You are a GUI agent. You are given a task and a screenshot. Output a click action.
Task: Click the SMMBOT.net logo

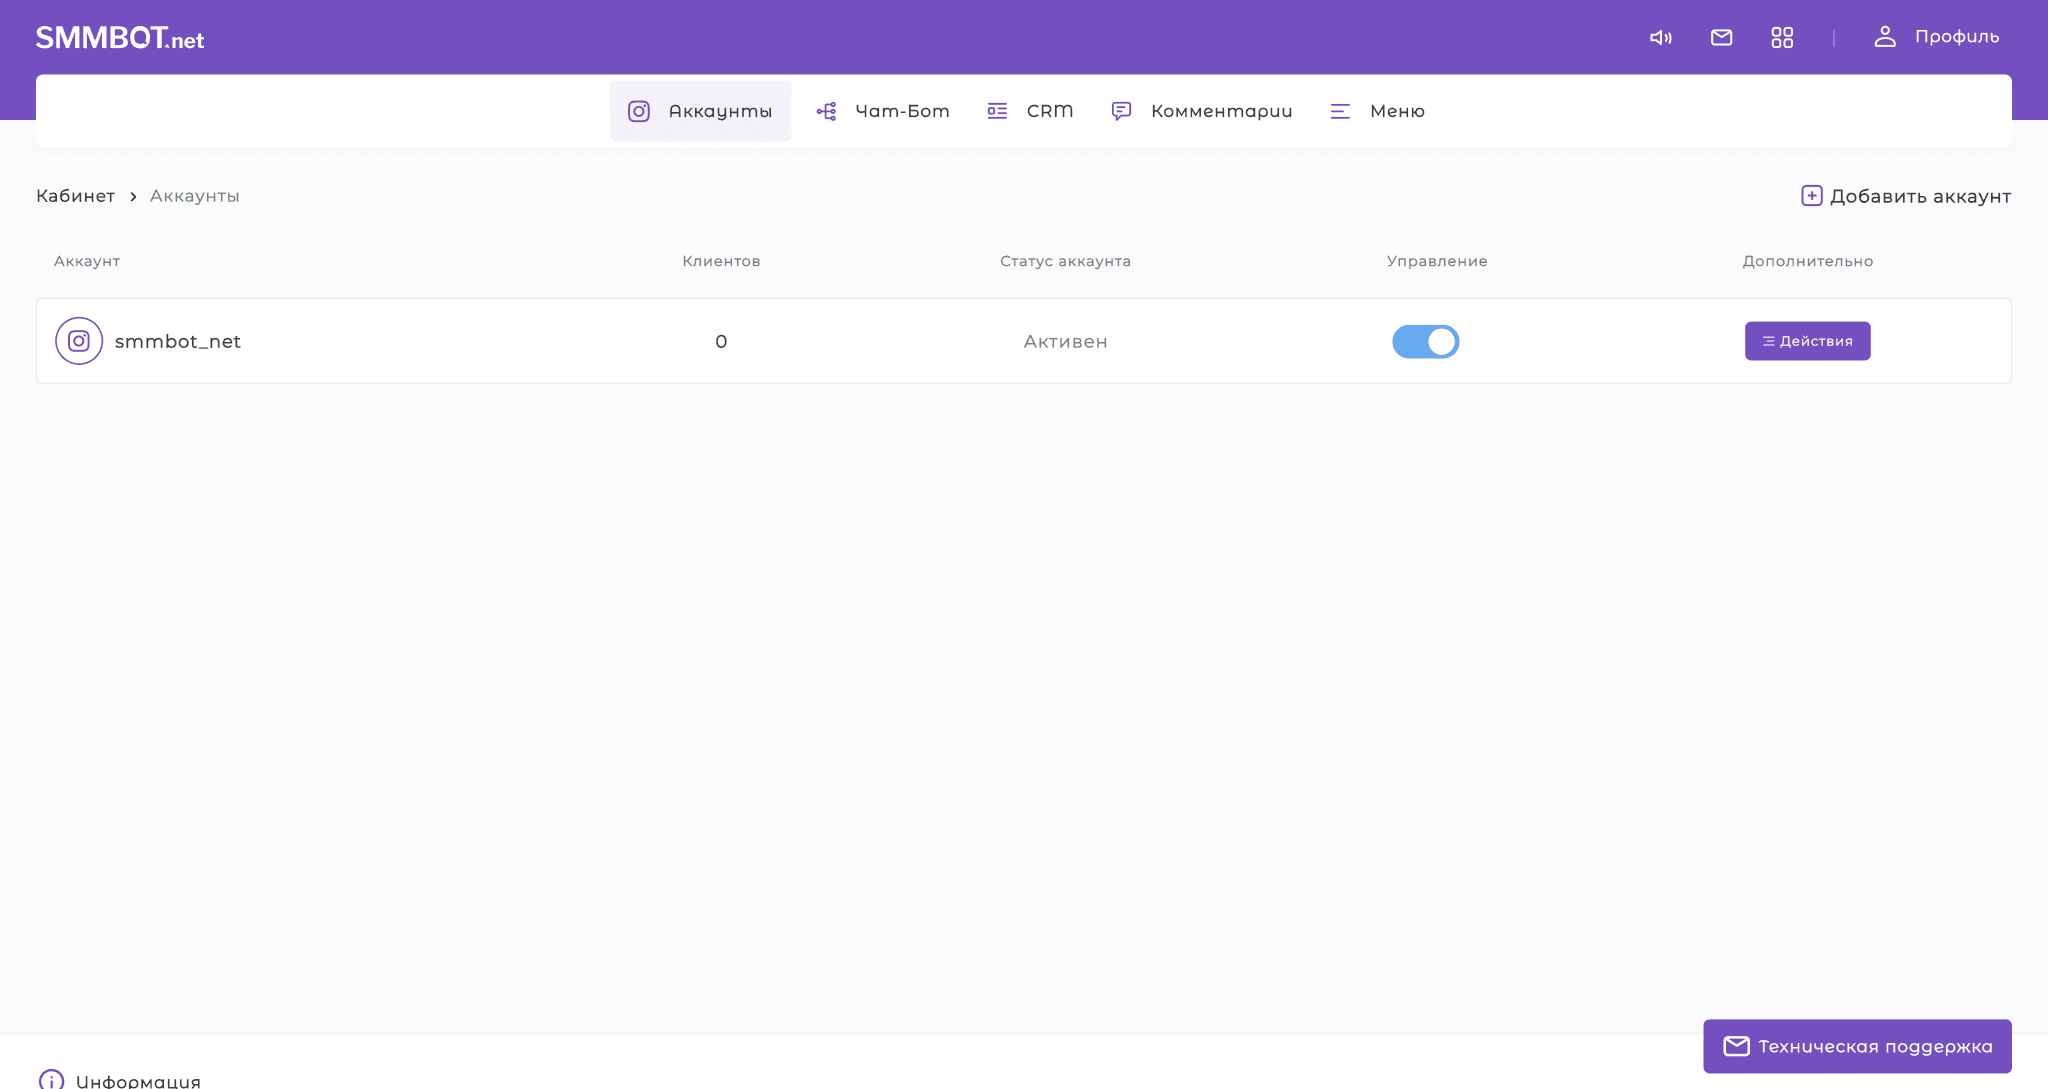[119, 37]
